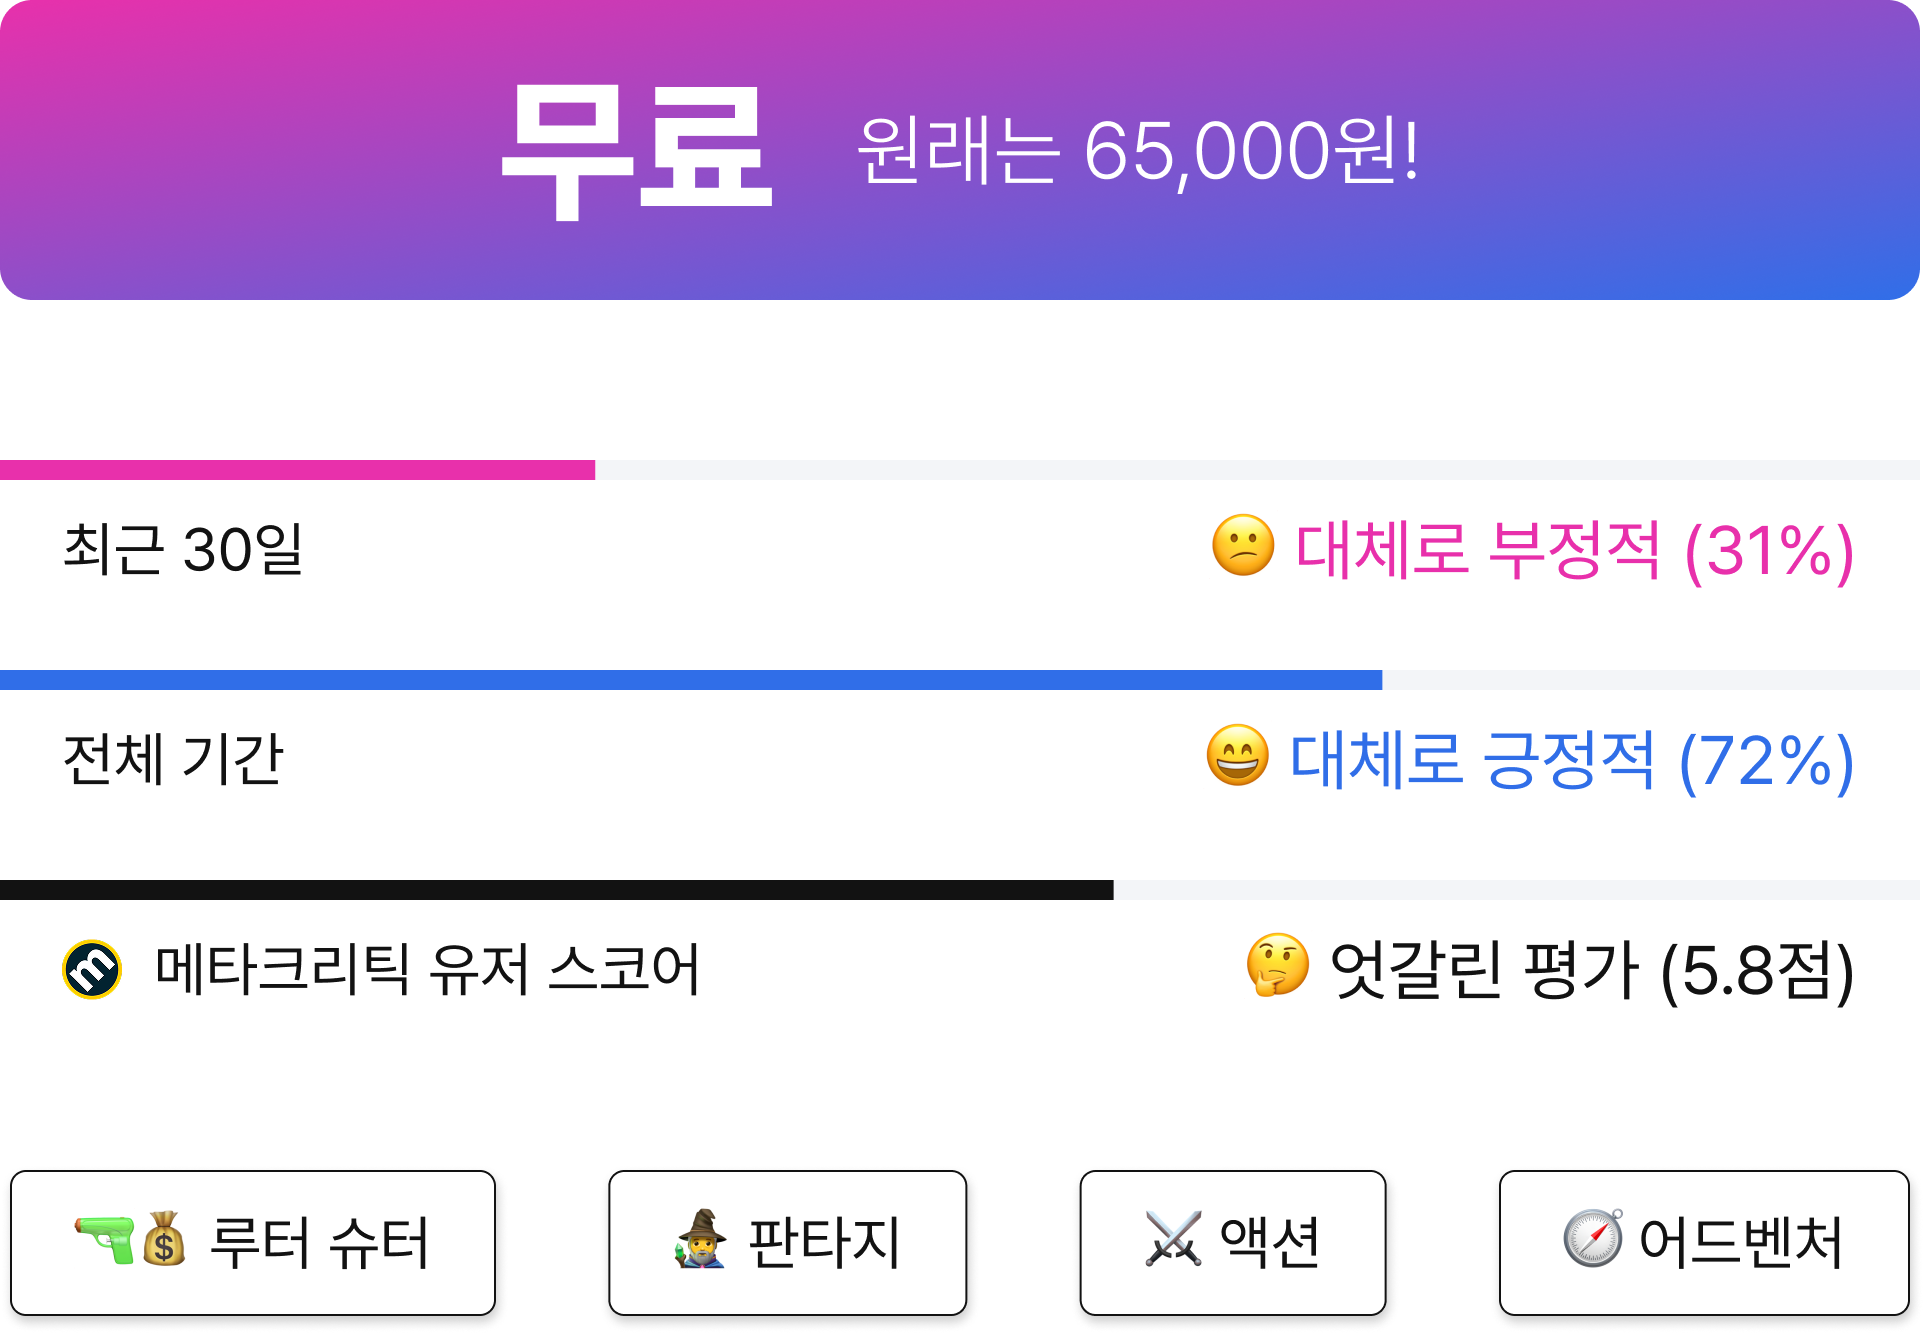The image size is (1924, 1334).
Task: Click the confused face emoji next to 대체로 부정적
Action: [1243, 546]
